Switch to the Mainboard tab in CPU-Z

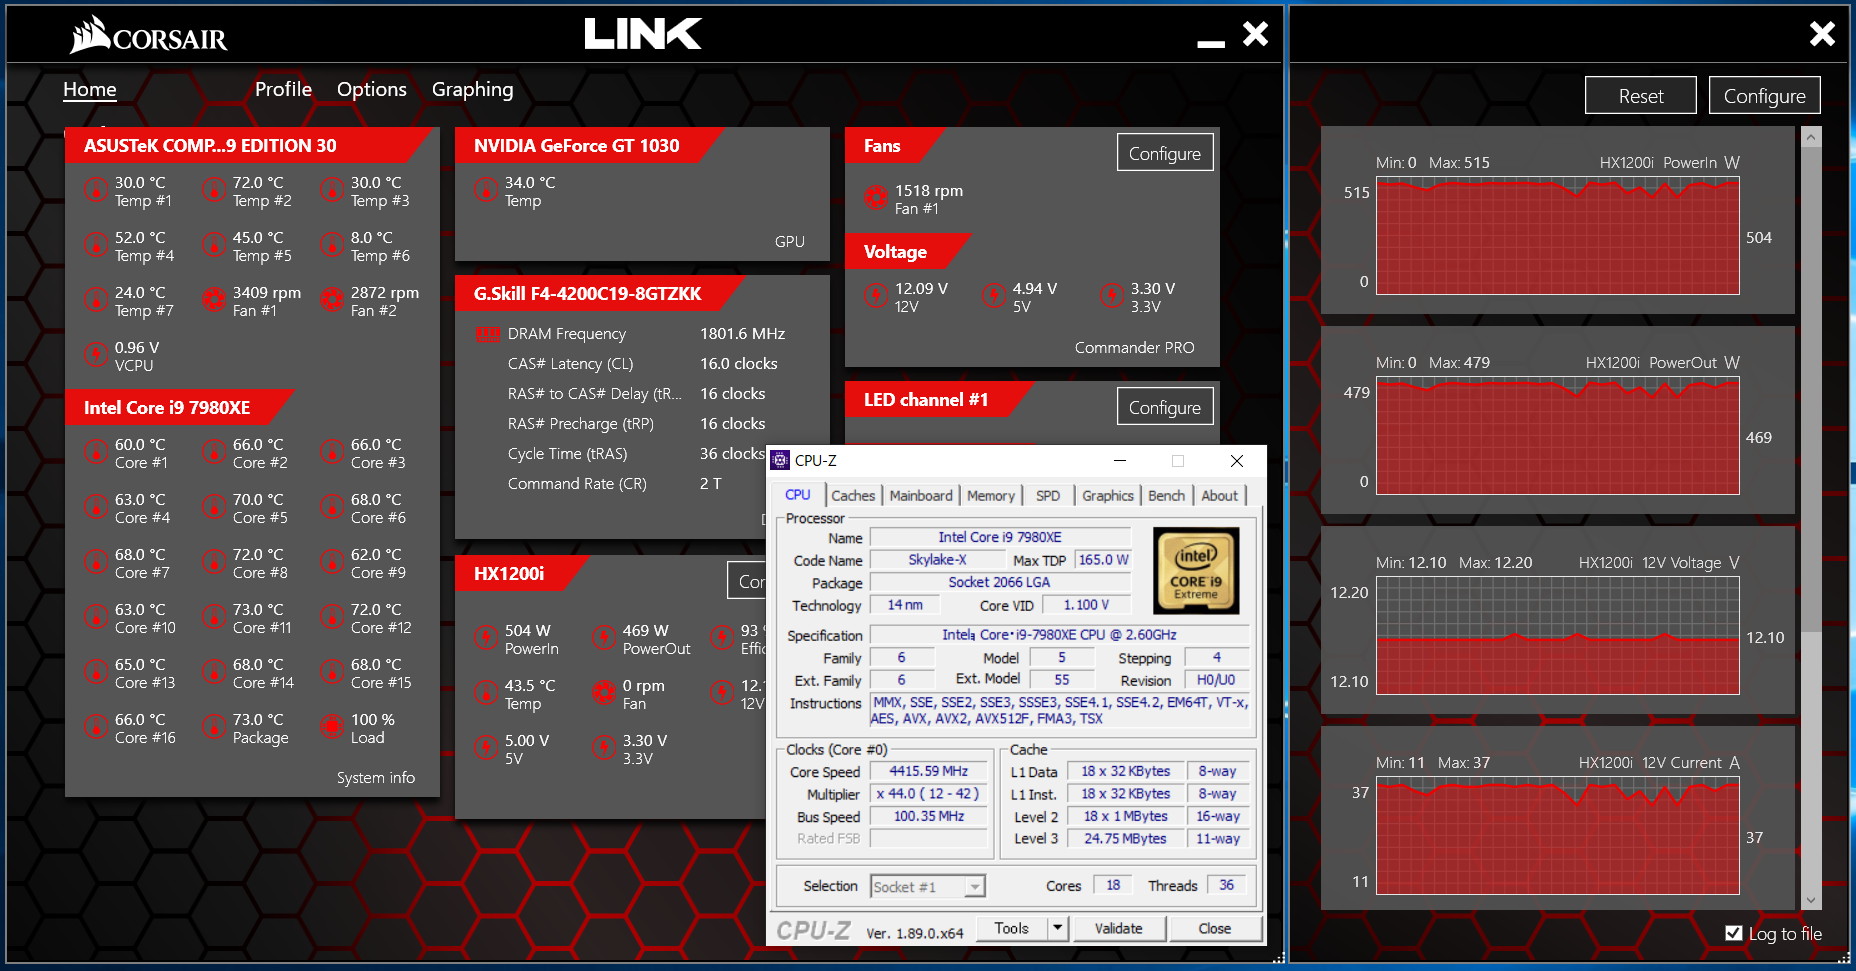click(920, 496)
